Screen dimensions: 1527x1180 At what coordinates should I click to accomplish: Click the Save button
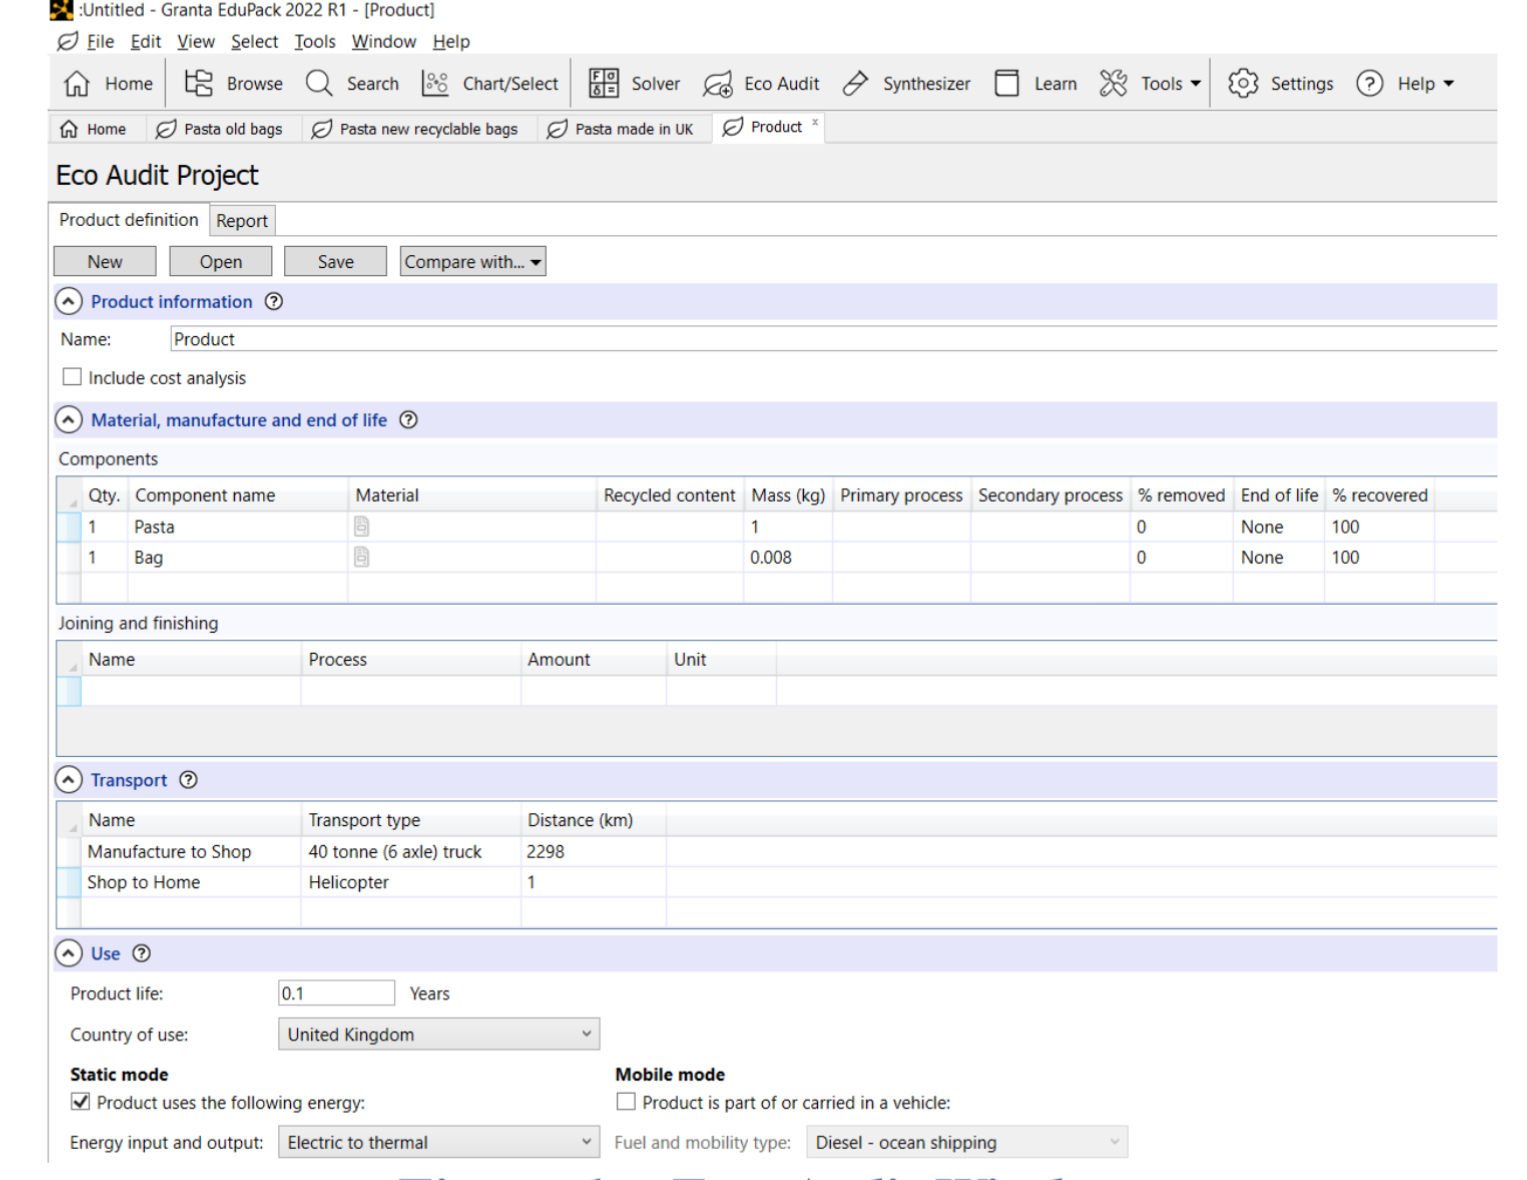coord(335,261)
